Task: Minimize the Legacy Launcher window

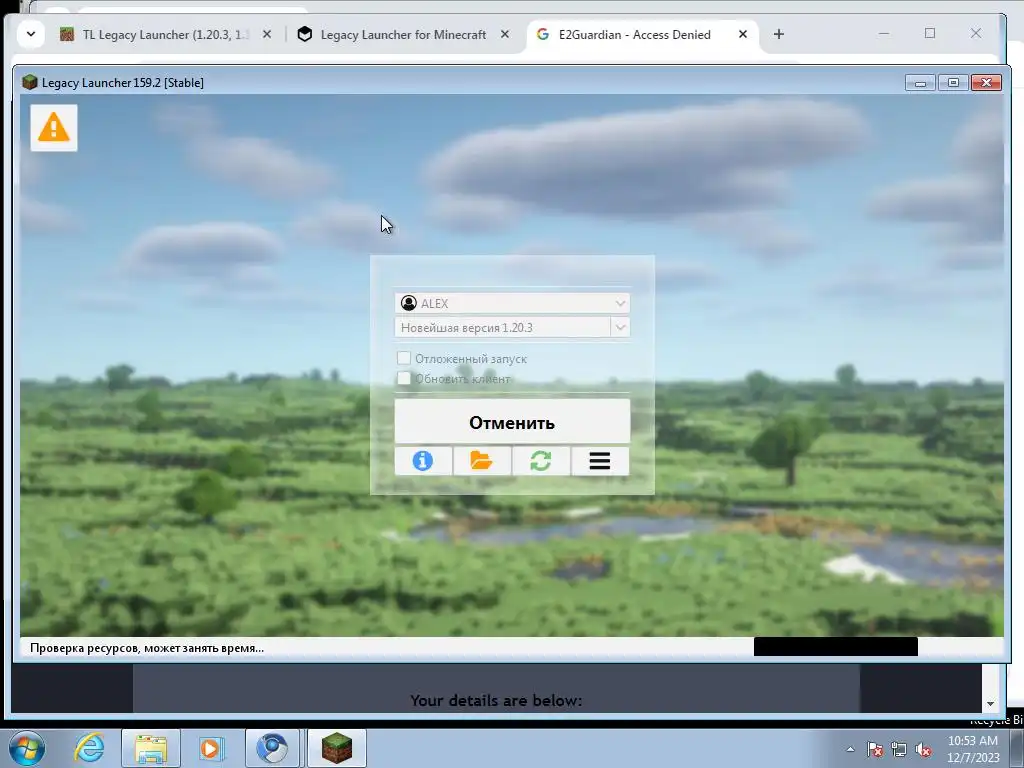Action: tap(920, 82)
